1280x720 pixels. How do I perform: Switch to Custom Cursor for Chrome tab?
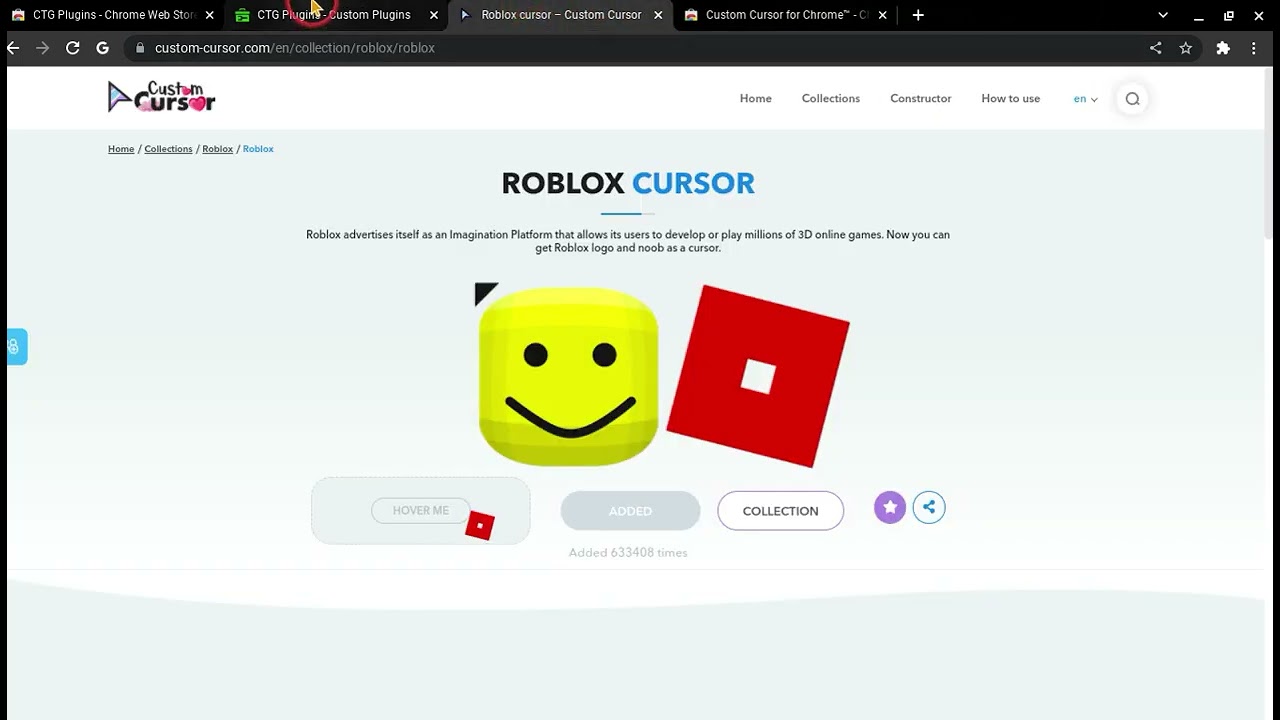[786, 15]
